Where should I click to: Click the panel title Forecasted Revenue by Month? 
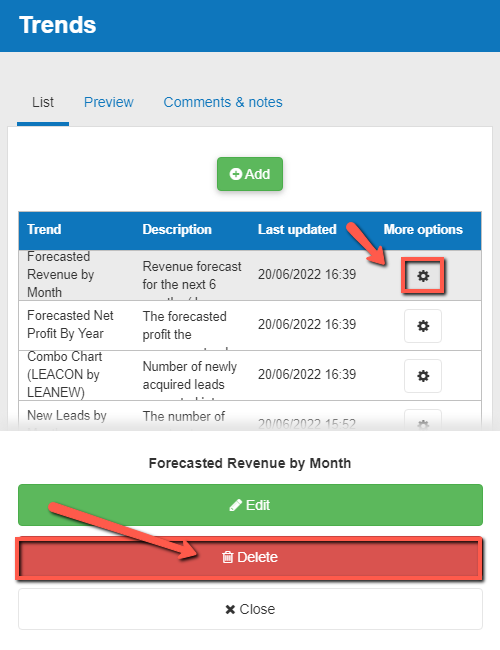click(x=250, y=463)
